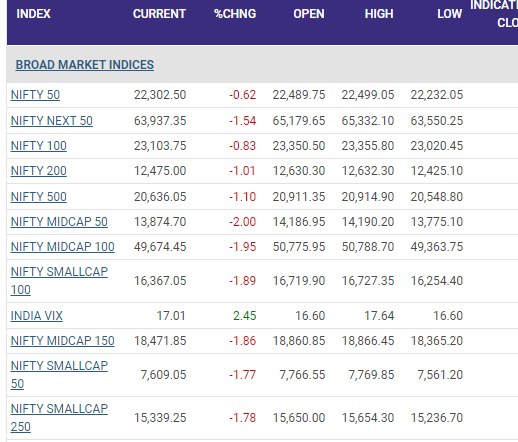The height and width of the screenshot is (442, 518).
Task: Click the INDEX column header
Action: (33, 14)
